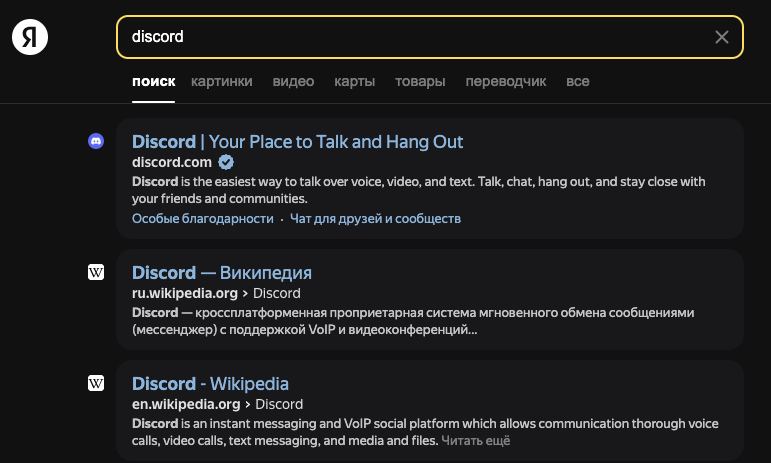
Task: Click Wikipedia favicon beside Википедия result
Action: [x=96, y=272]
